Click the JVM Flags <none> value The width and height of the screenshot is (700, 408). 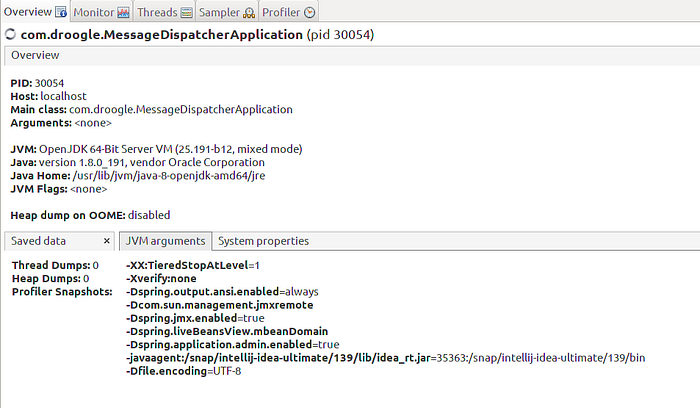tap(88, 189)
